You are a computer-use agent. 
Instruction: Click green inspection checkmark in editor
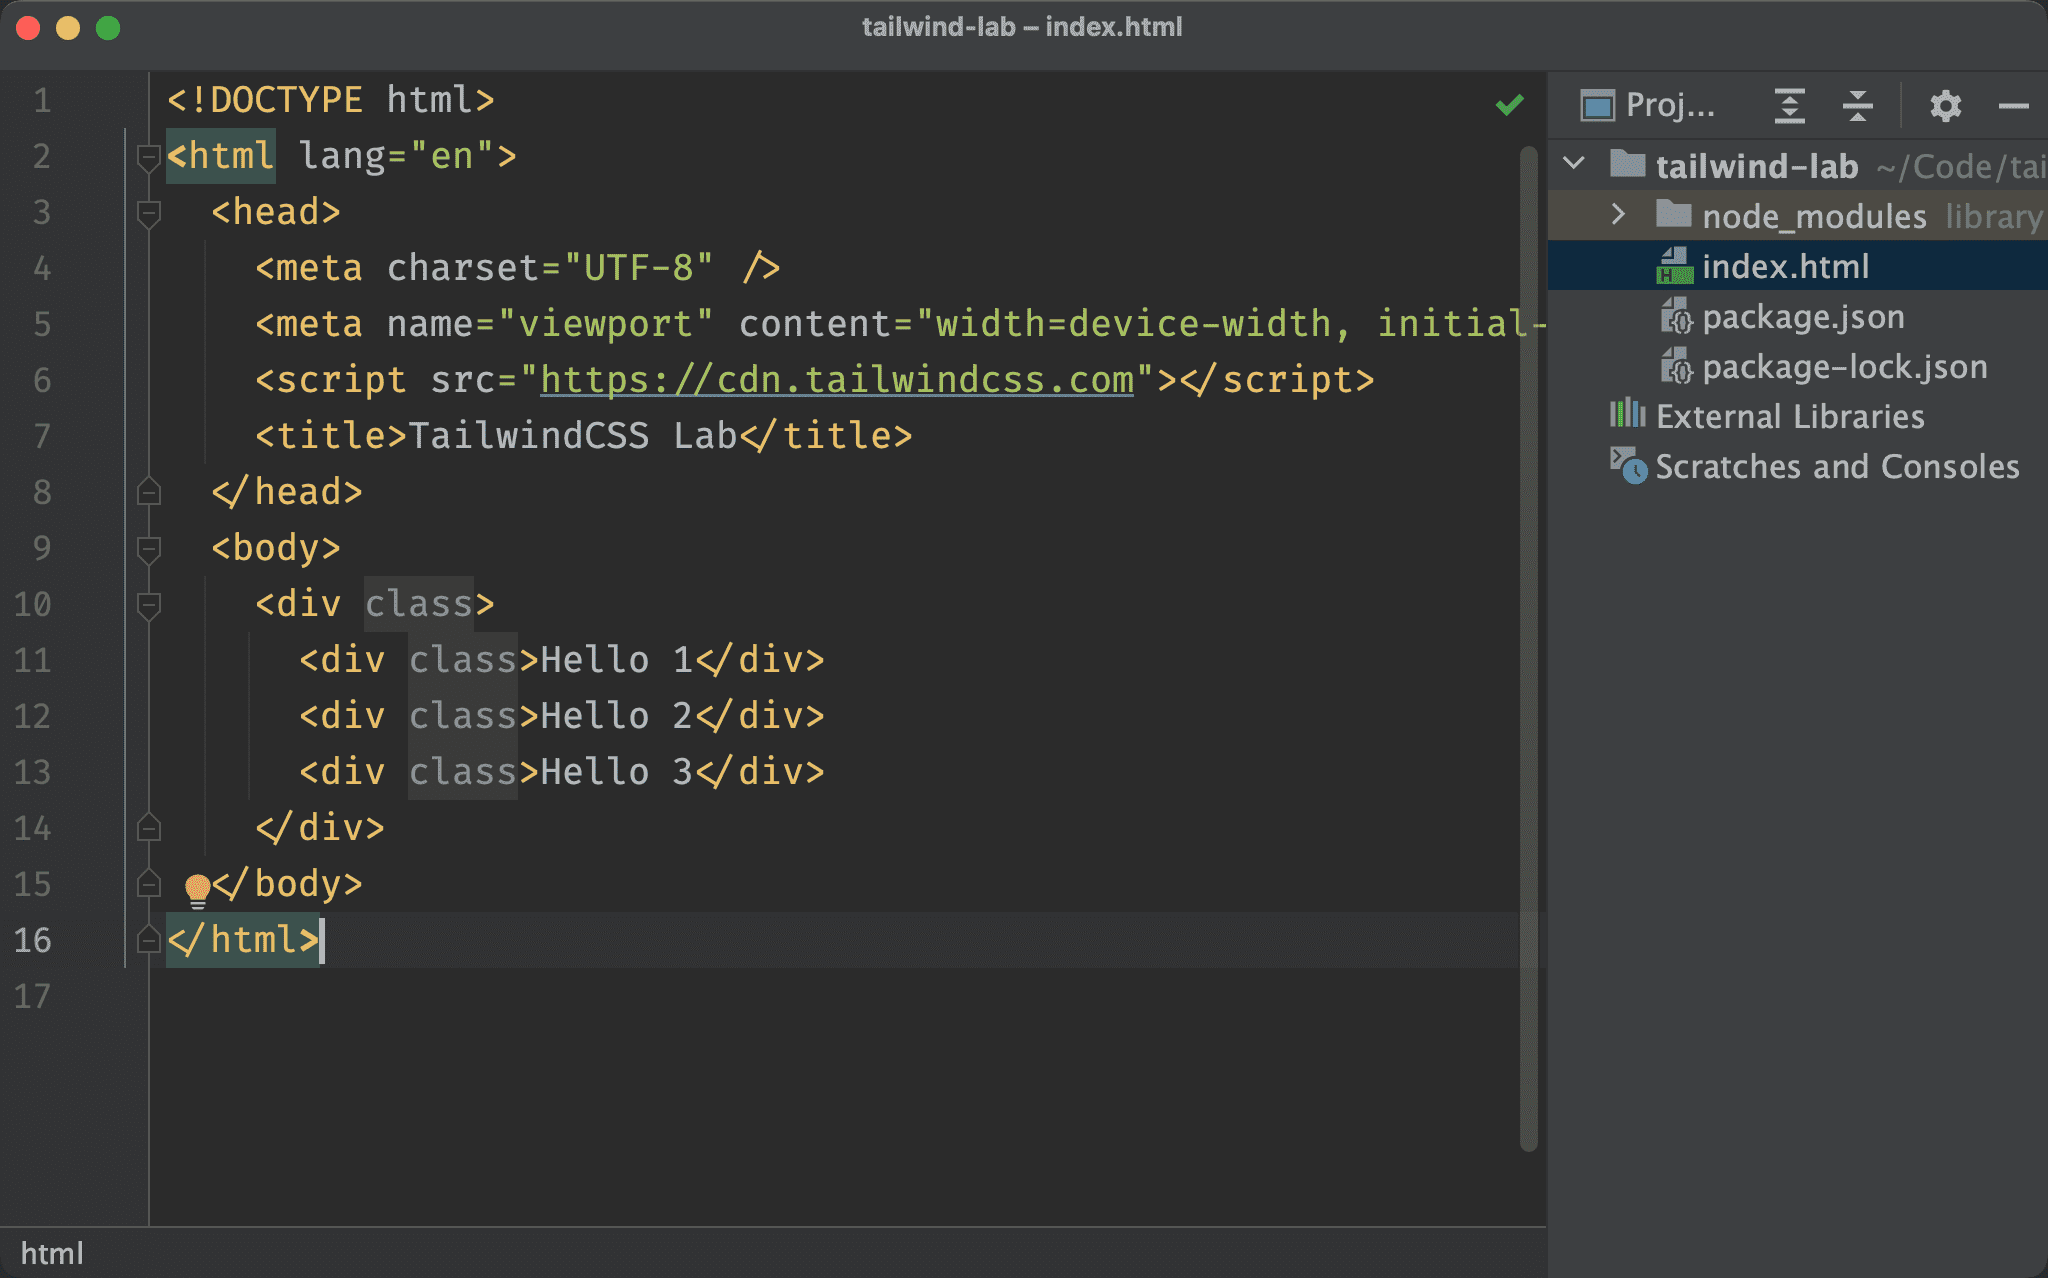1509,104
